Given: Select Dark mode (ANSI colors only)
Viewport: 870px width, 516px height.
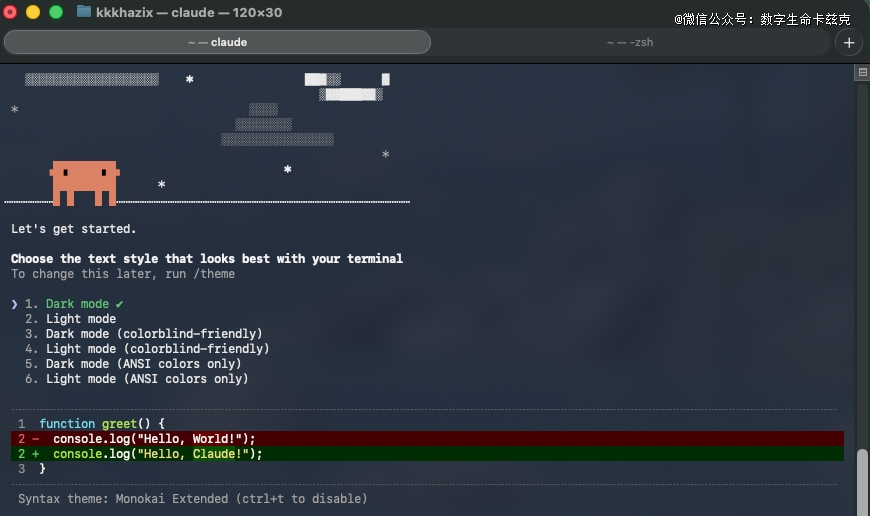Looking at the screenshot, I should [143, 364].
